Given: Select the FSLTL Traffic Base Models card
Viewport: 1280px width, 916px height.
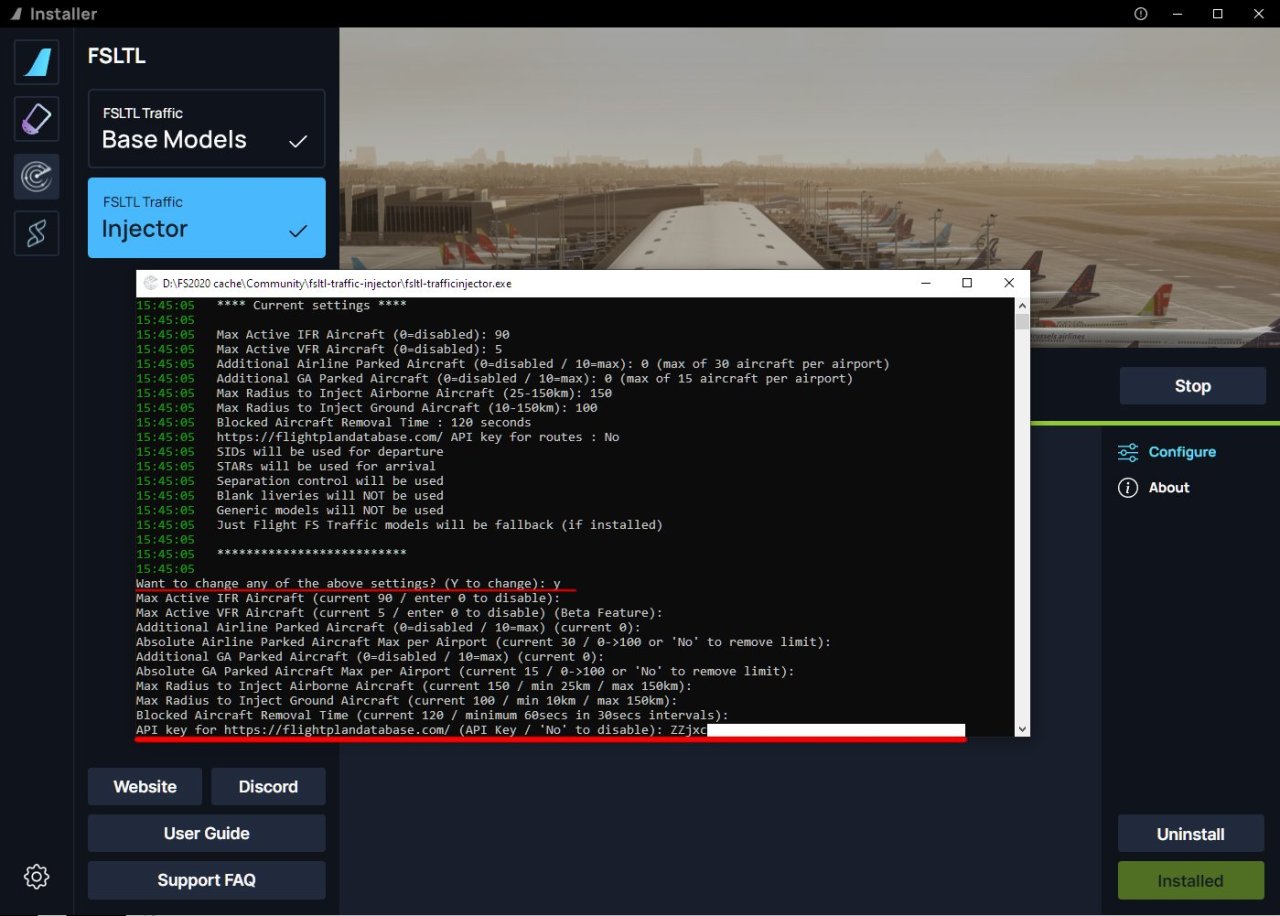Looking at the screenshot, I should 207,128.
